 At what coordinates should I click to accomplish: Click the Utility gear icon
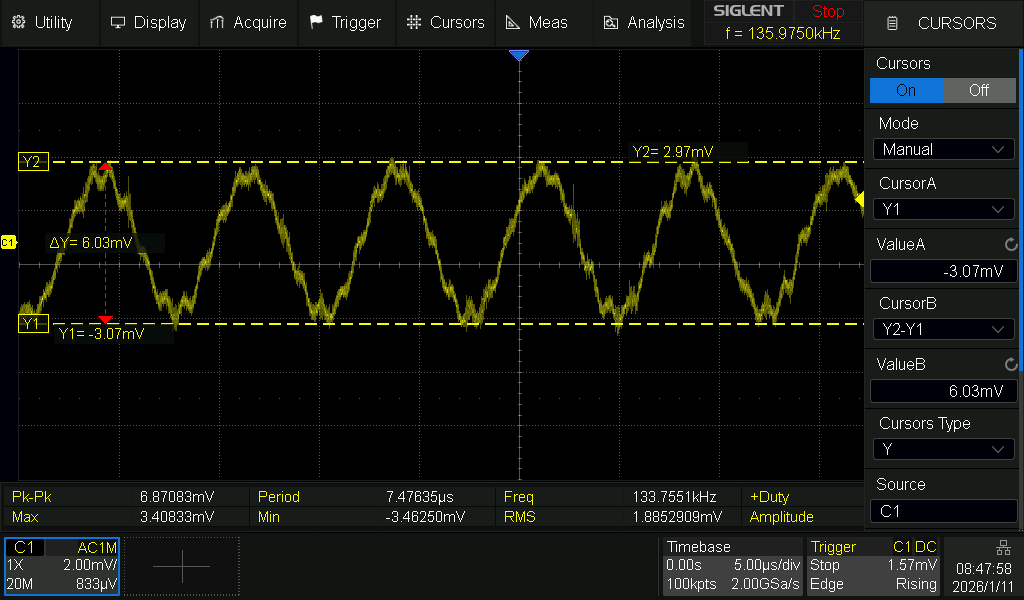pos(18,22)
